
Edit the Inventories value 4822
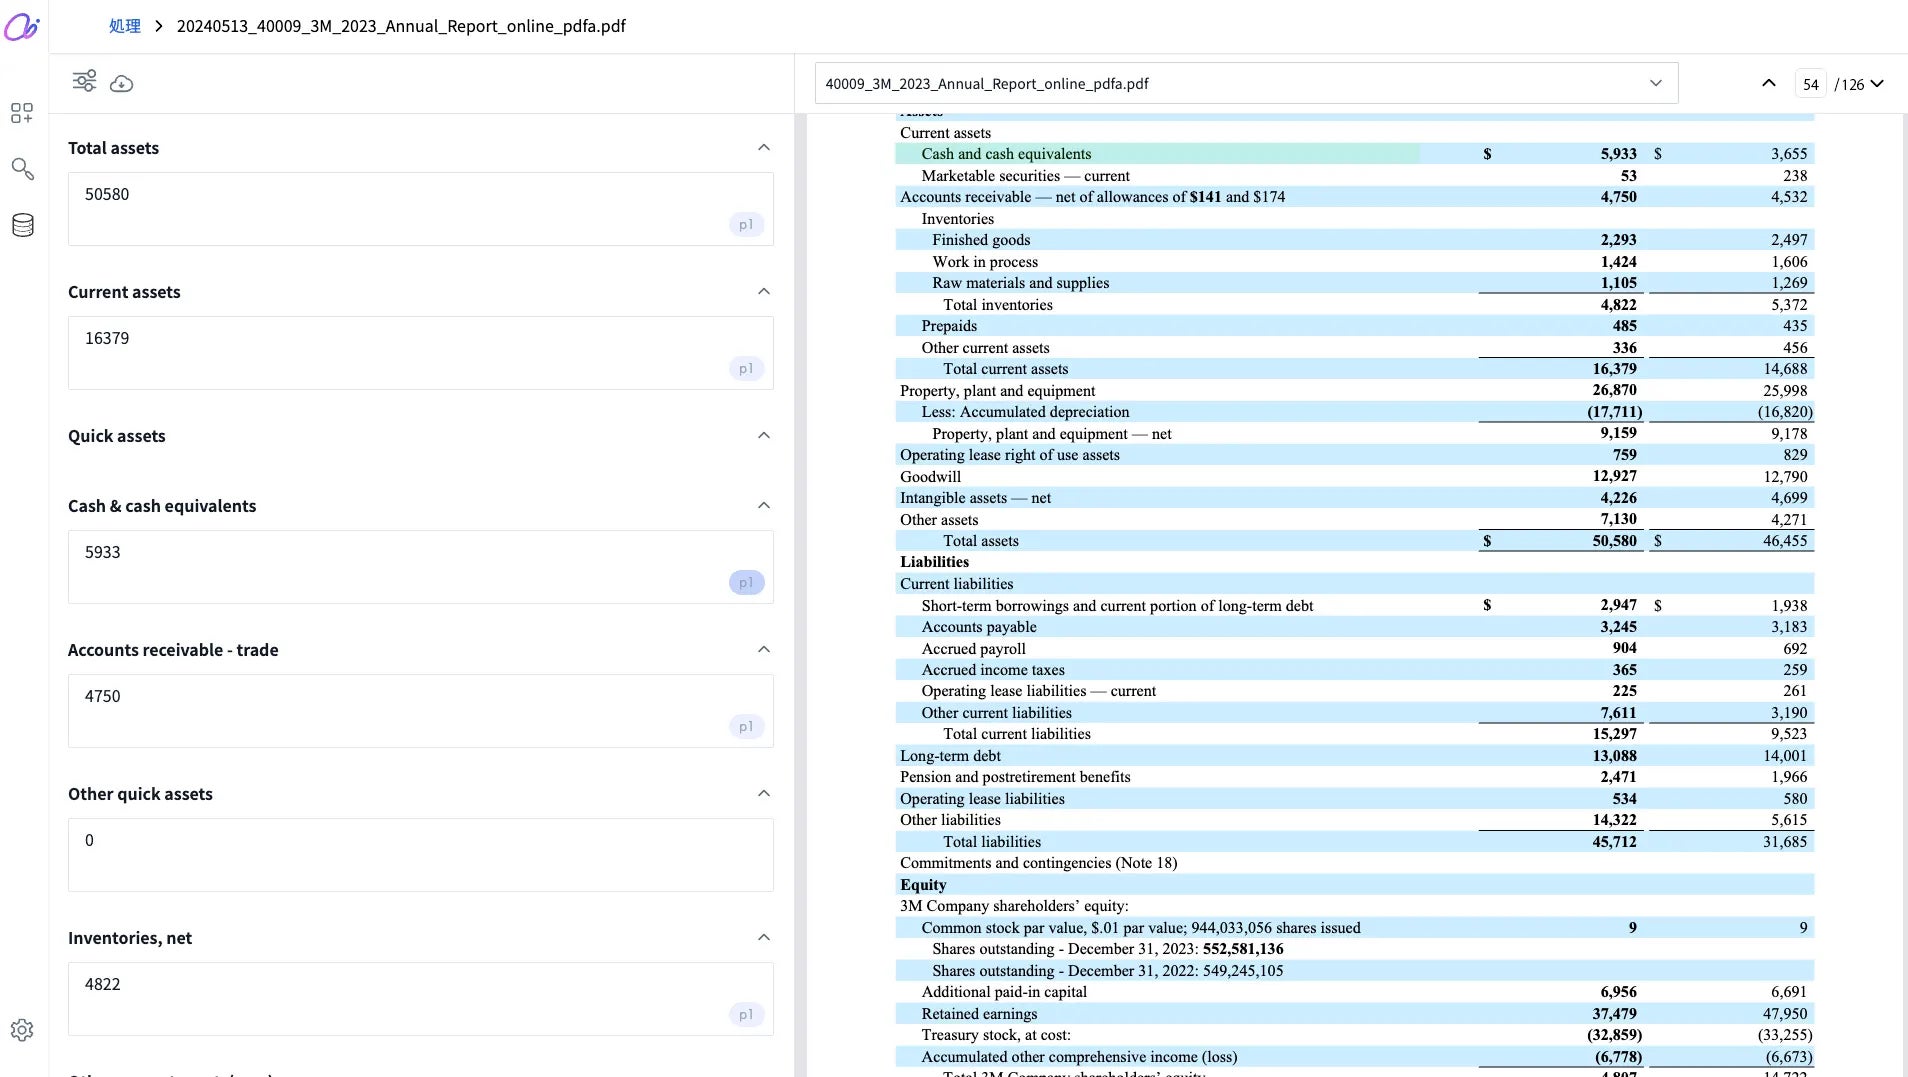tap(420, 999)
